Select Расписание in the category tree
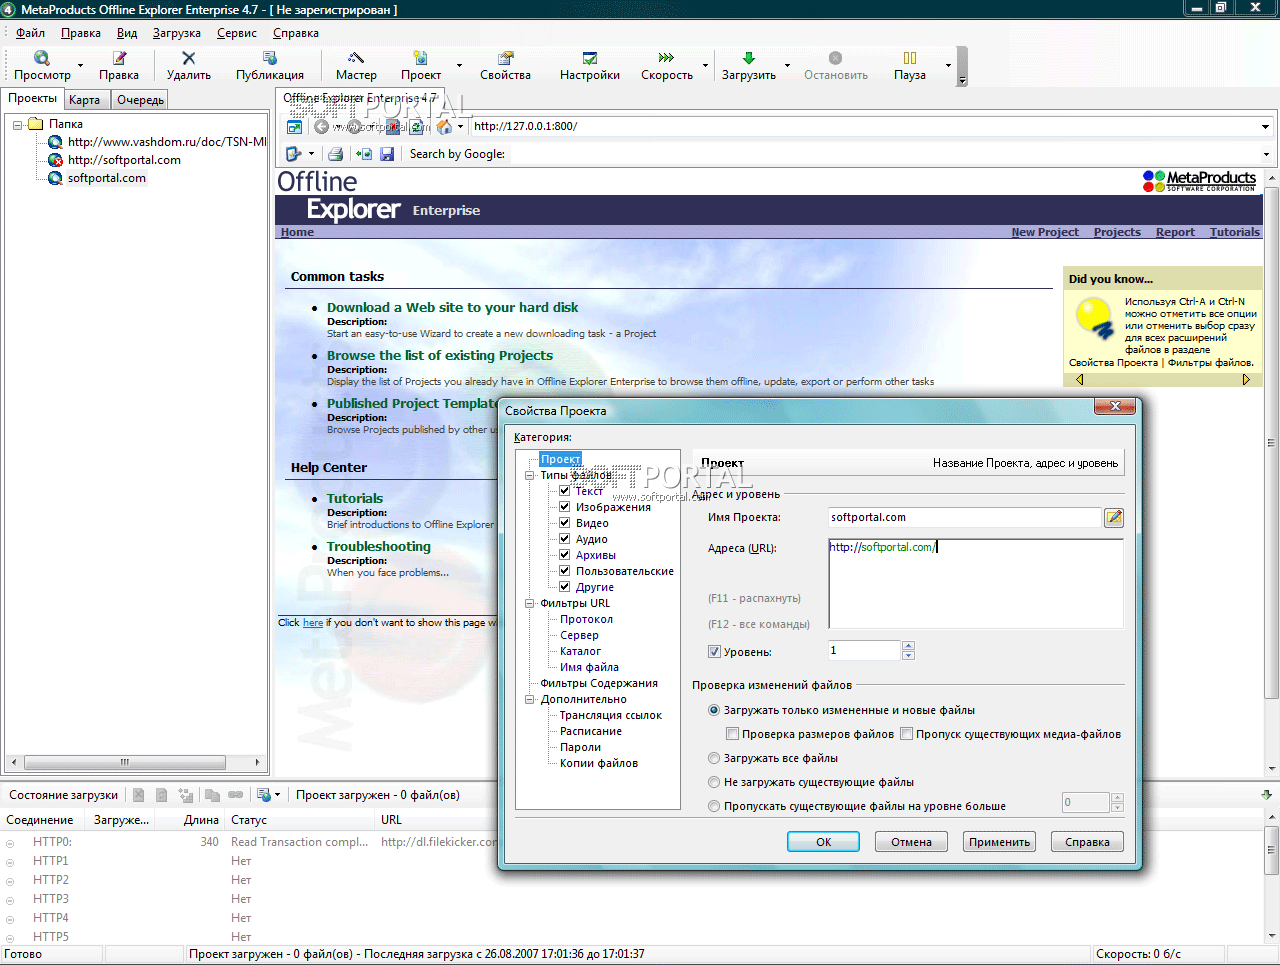The width and height of the screenshot is (1280, 965). (x=591, y=731)
